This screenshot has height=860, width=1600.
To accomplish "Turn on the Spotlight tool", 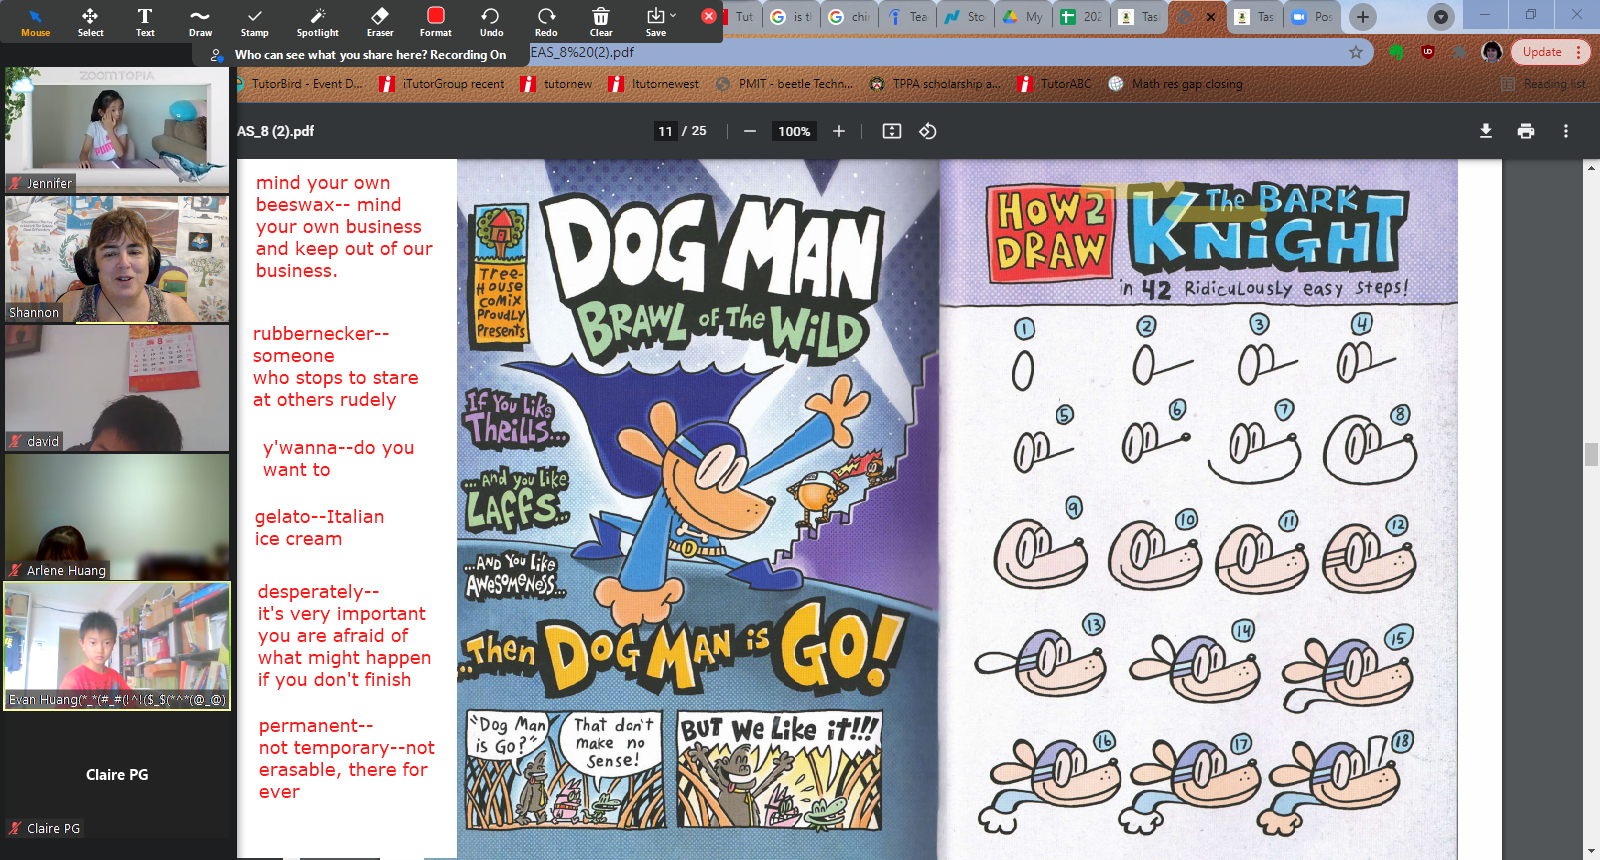I will (x=318, y=21).
